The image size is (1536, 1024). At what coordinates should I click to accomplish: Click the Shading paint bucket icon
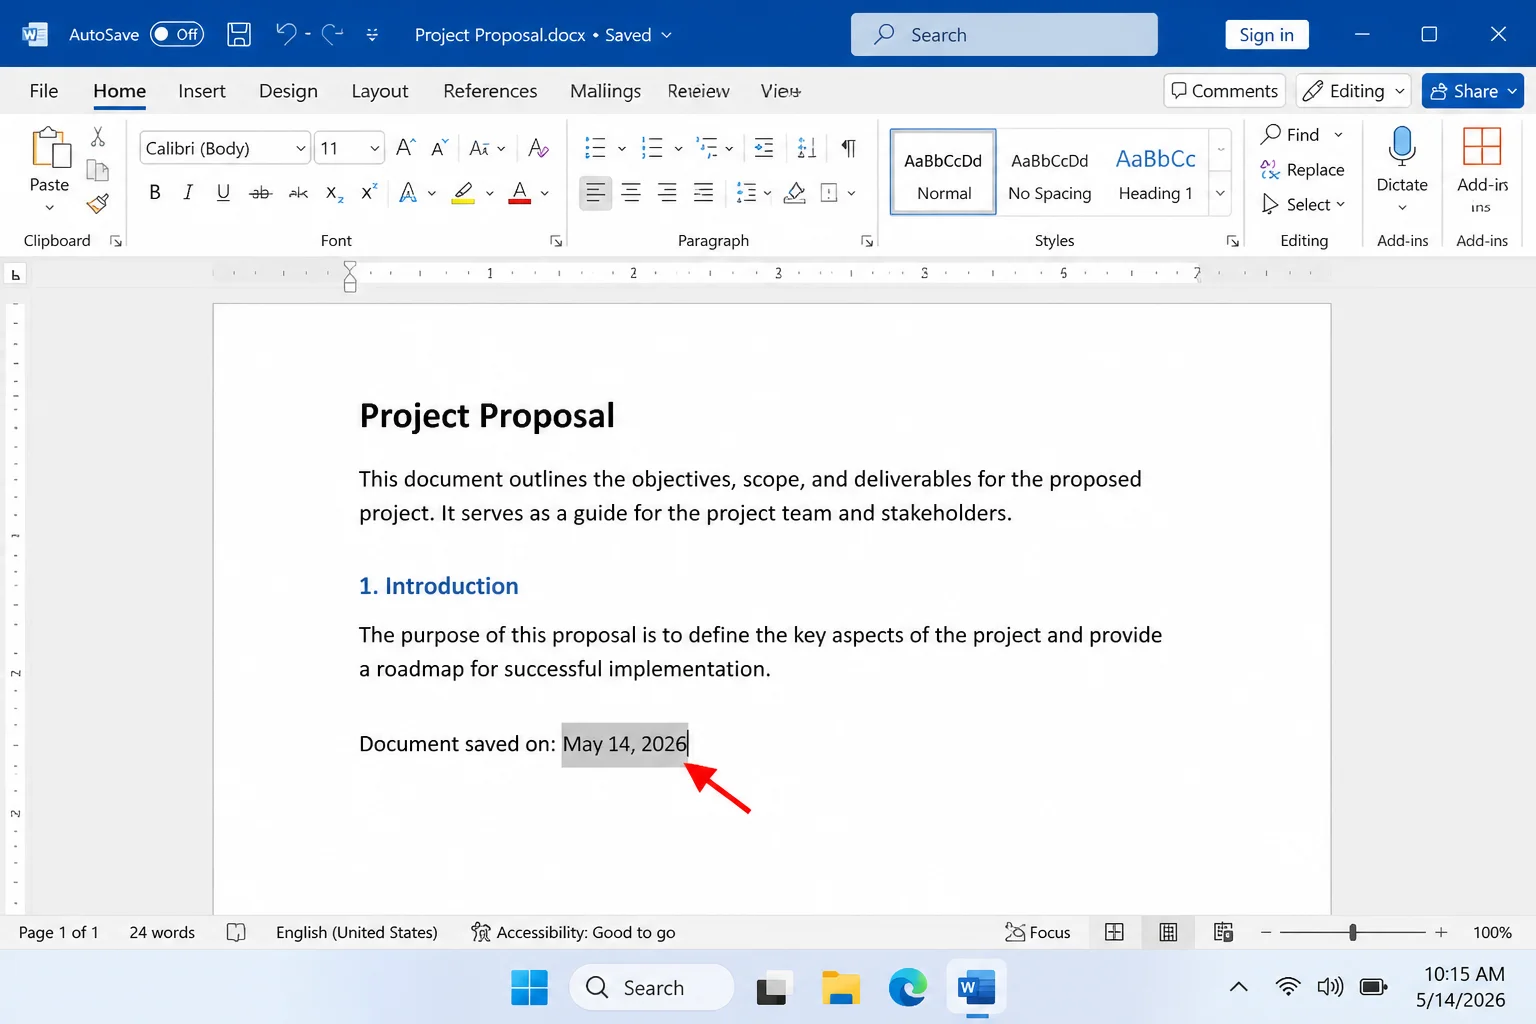pos(795,192)
